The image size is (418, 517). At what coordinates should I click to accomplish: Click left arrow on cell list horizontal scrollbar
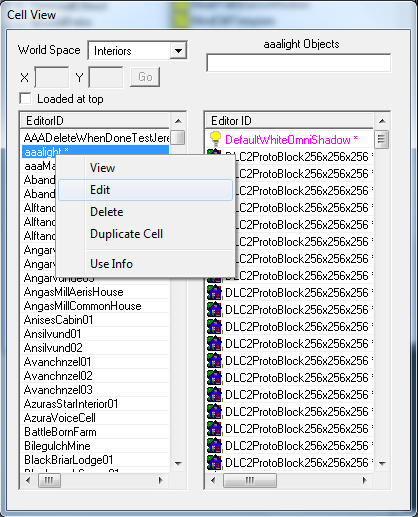pos(28,480)
